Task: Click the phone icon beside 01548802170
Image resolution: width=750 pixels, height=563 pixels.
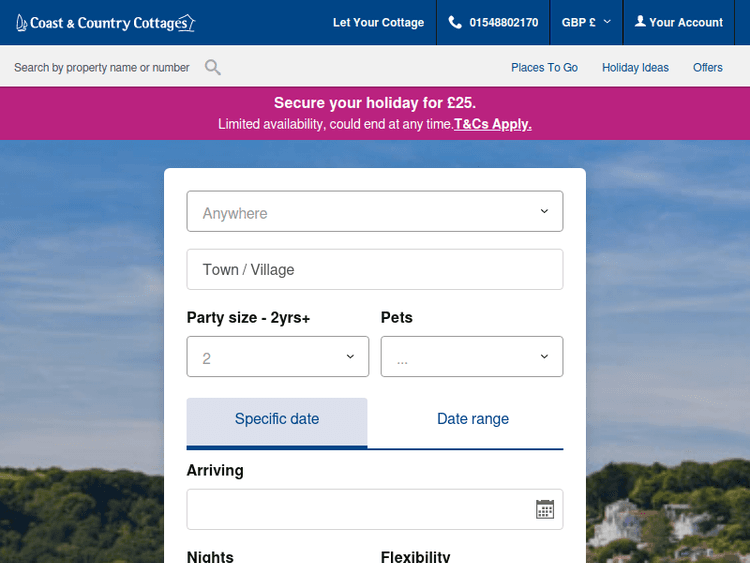Action: [x=456, y=22]
